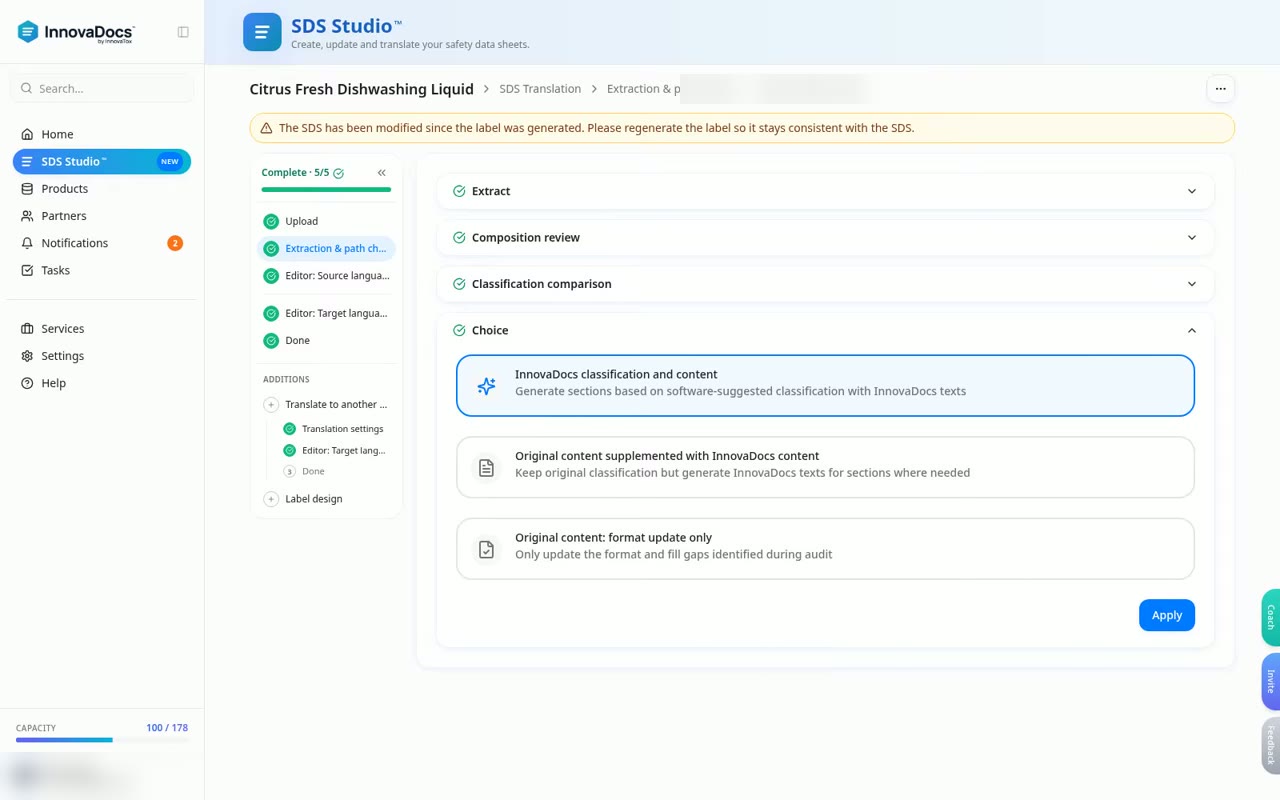Click the Home house icon in sidebar
The image size is (1280, 800).
click(x=27, y=134)
